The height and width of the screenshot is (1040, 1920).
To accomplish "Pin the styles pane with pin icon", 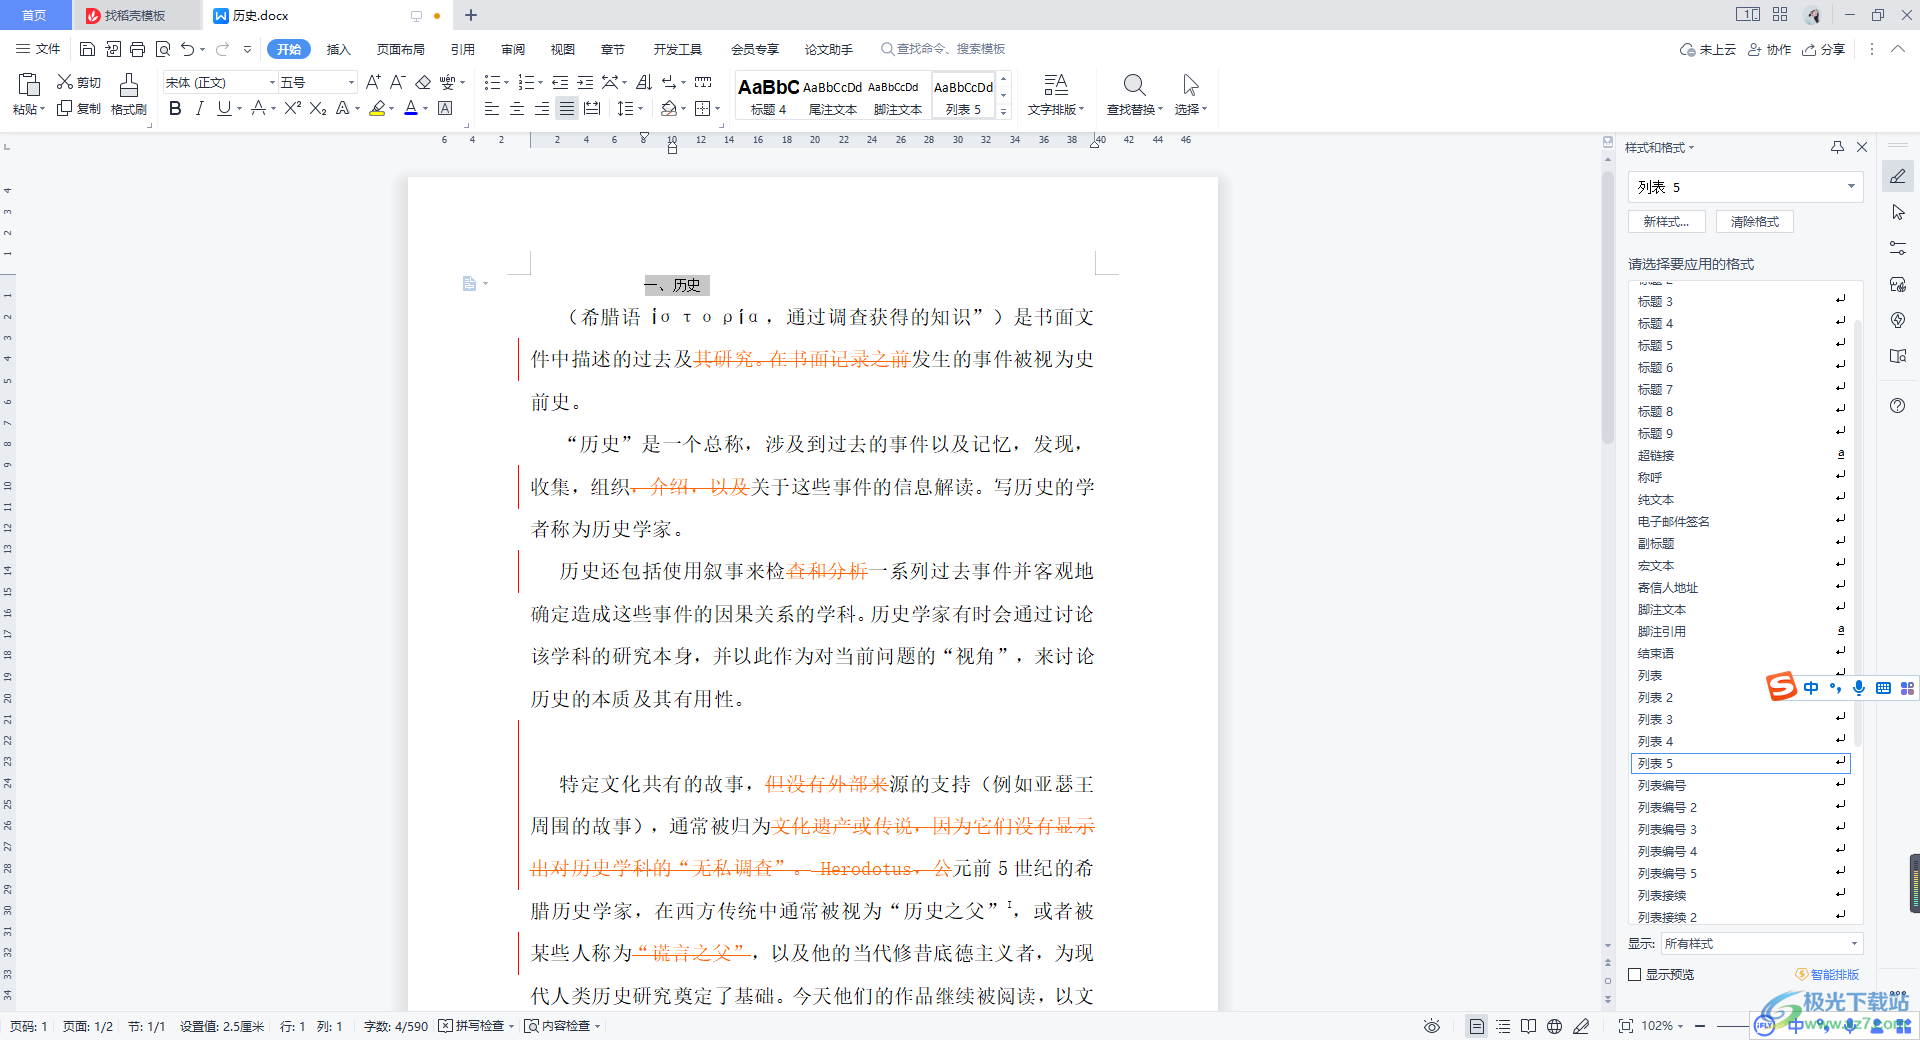I will [1837, 147].
